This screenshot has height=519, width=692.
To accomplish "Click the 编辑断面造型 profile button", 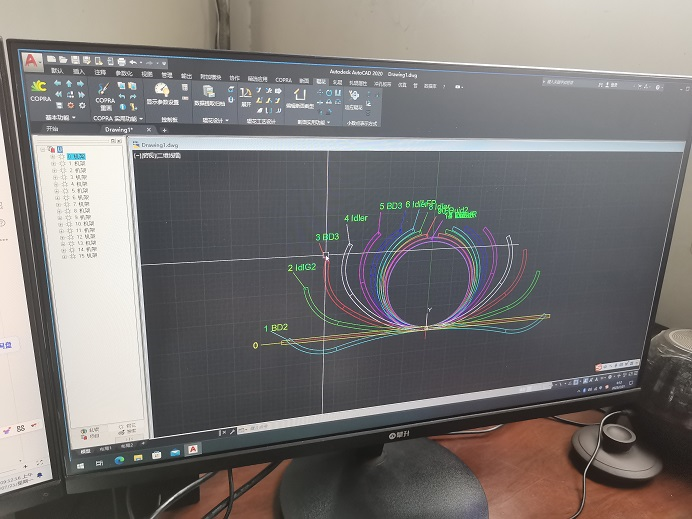I will [300, 99].
